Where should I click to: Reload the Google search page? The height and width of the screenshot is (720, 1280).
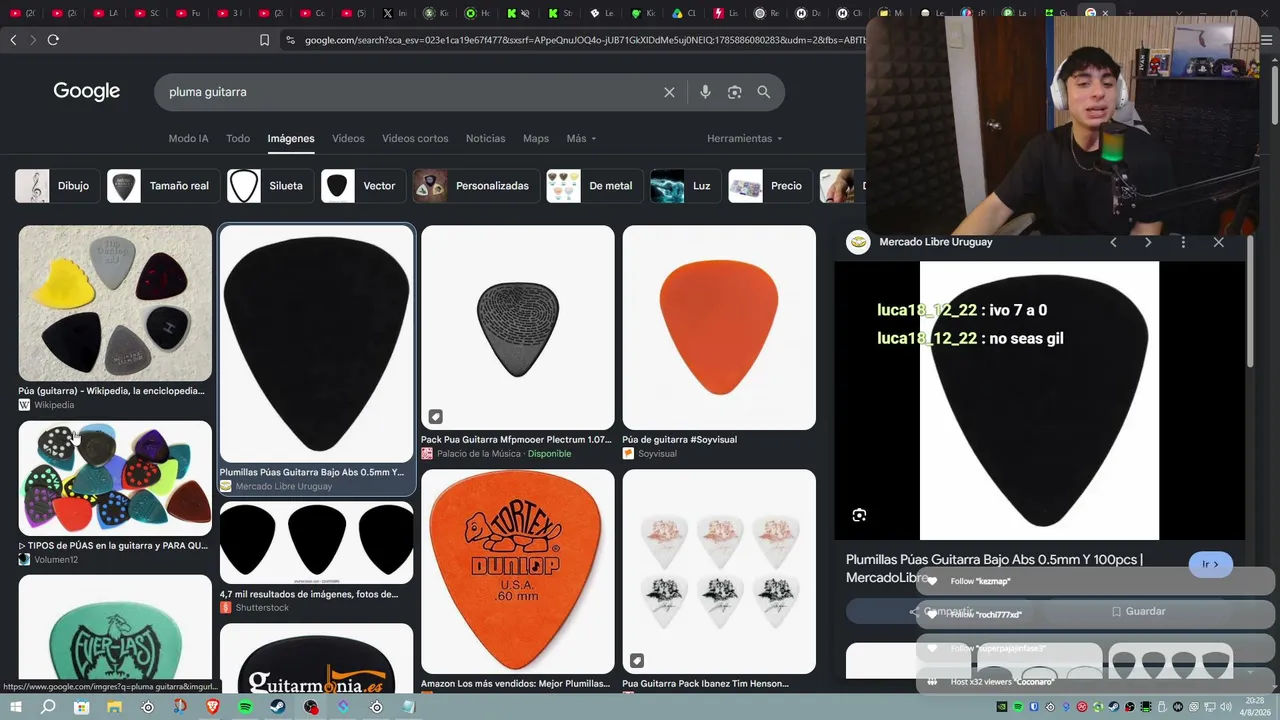pos(53,40)
